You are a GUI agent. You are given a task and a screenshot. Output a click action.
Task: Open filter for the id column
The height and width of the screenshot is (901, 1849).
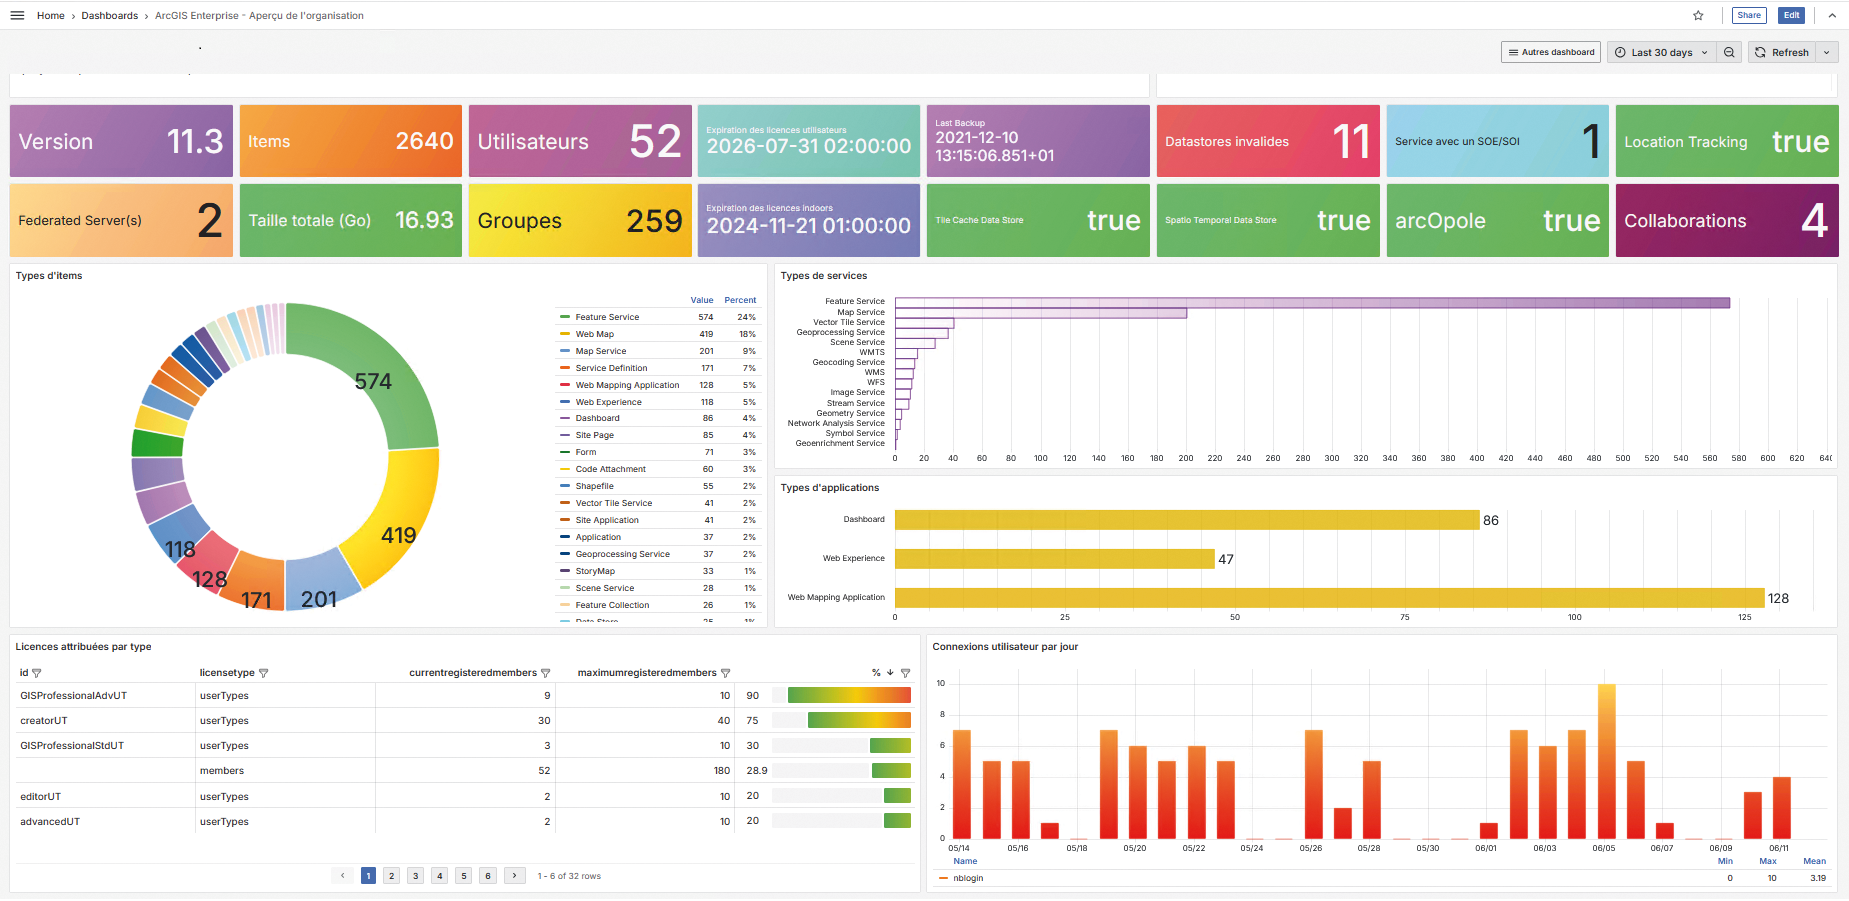pyautogui.click(x=37, y=673)
